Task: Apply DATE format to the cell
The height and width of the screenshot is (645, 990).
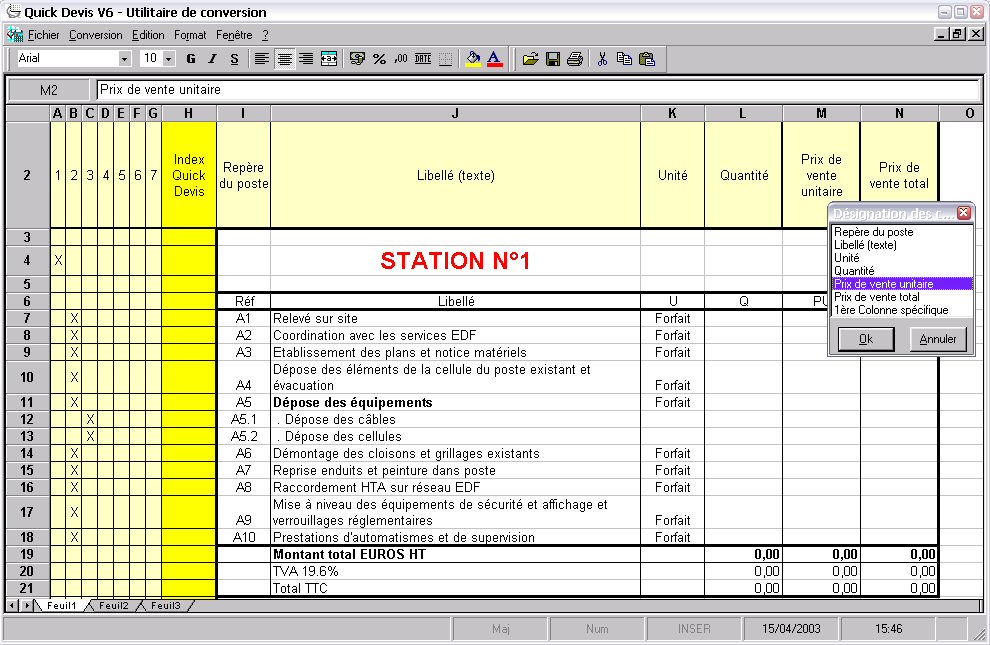Action: (x=423, y=59)
